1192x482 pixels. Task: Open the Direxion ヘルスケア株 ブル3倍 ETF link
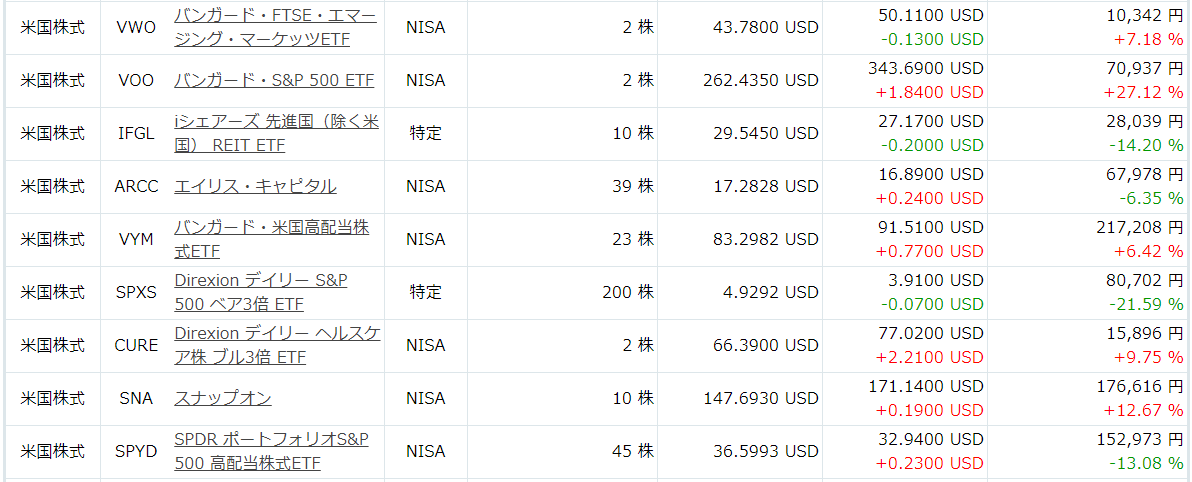click(x=277, y=345)
